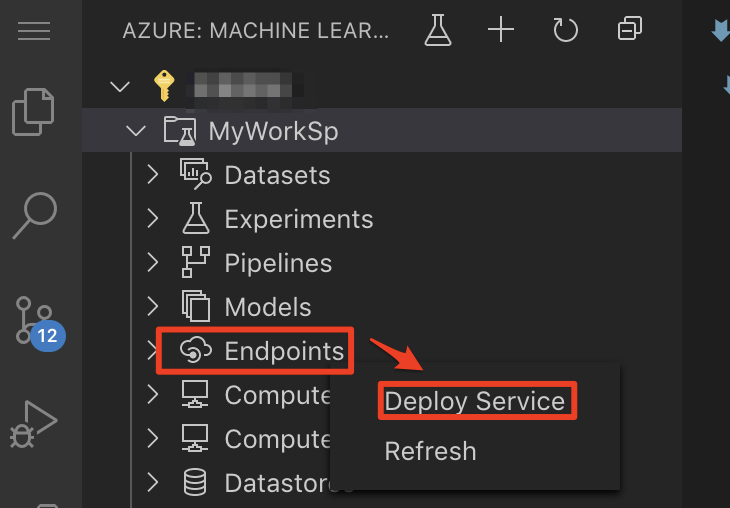Click the Models icon
The width and height of the screenshot is (730, 508).
click(196, 306)
